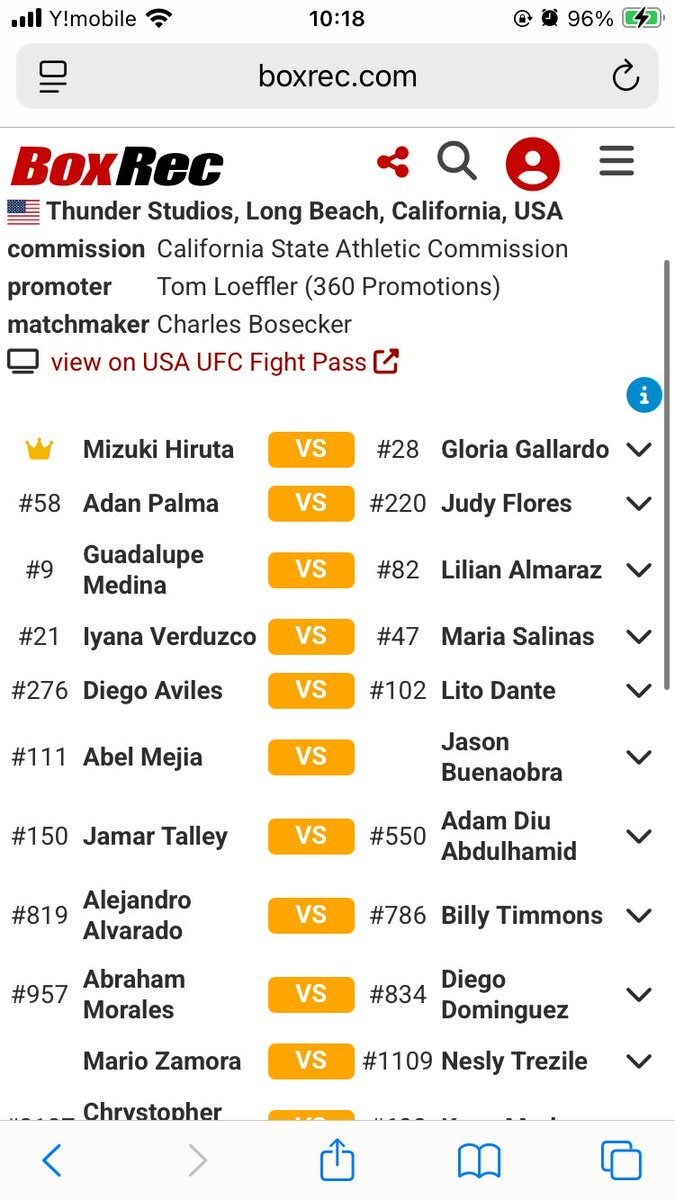Tap the BoxRec logo
Screen dimensions: 675x1200
[x=117, y=166]
